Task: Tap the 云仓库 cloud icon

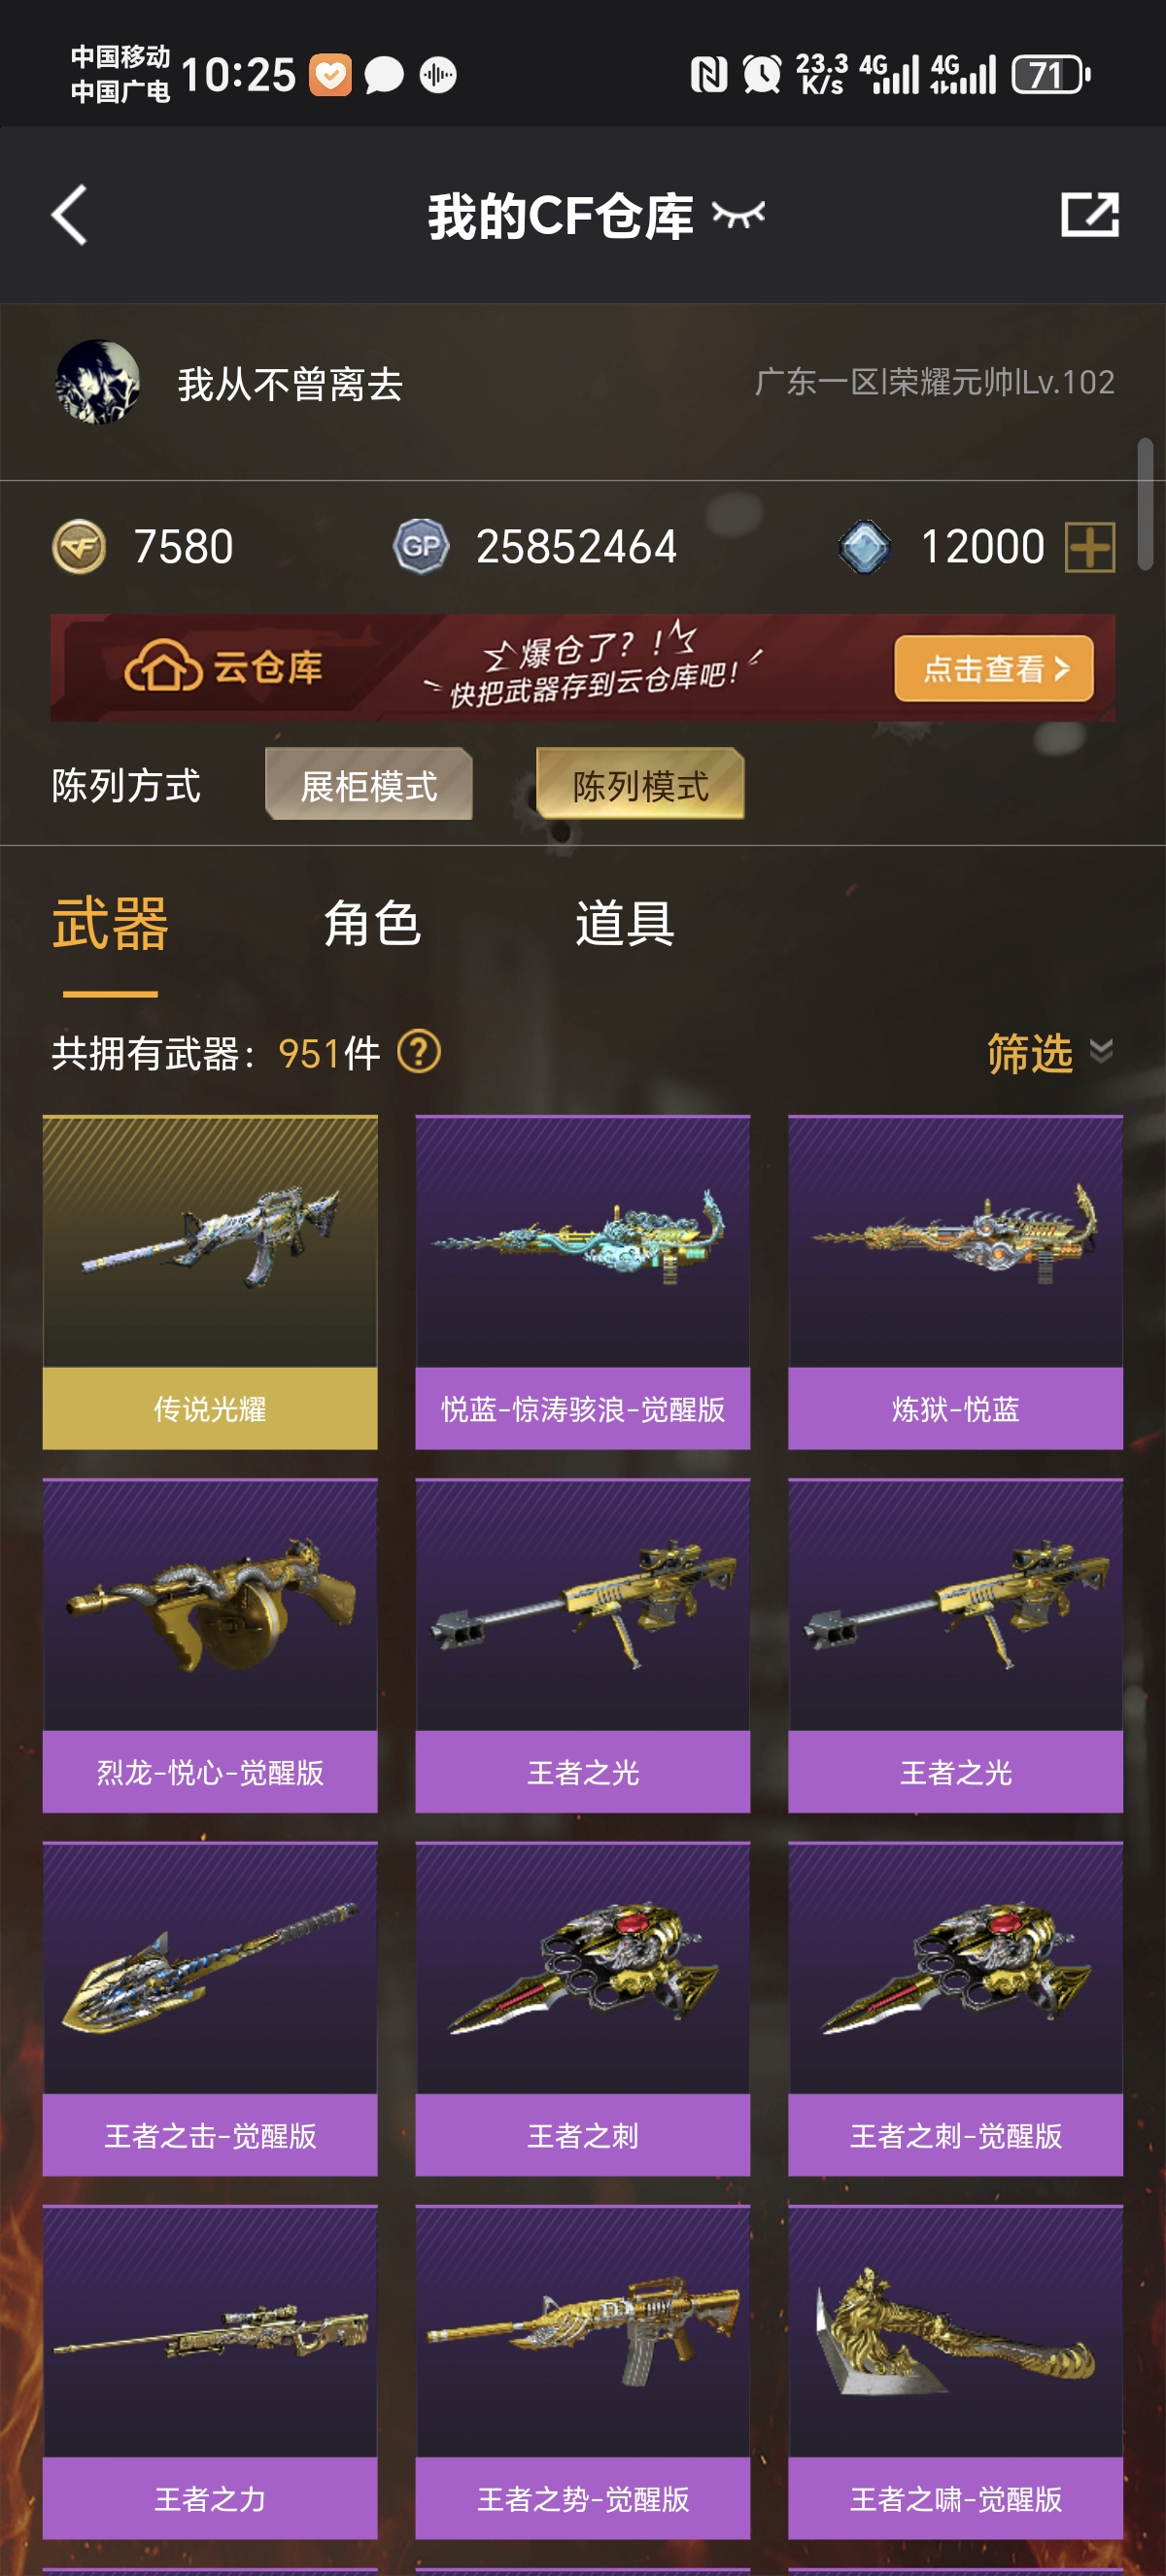Action: pos(163,667)
